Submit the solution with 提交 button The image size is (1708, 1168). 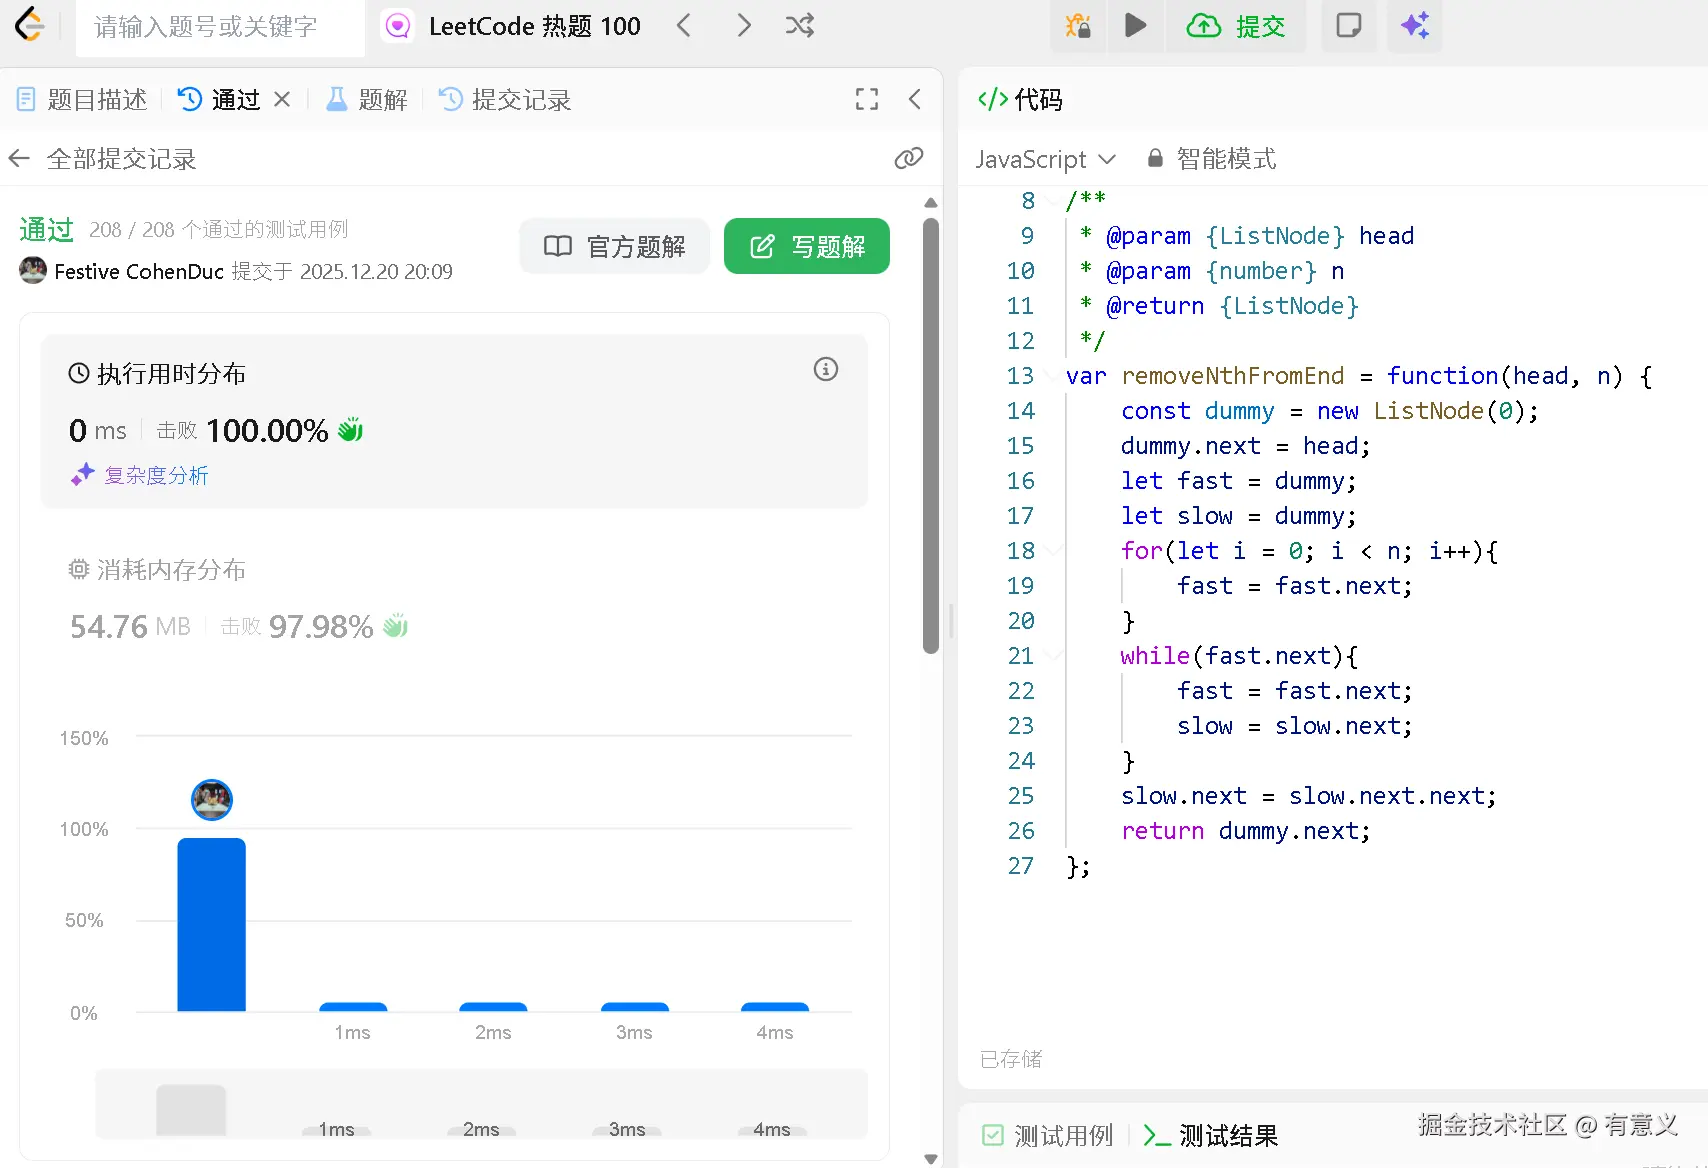coord(1236,26)
